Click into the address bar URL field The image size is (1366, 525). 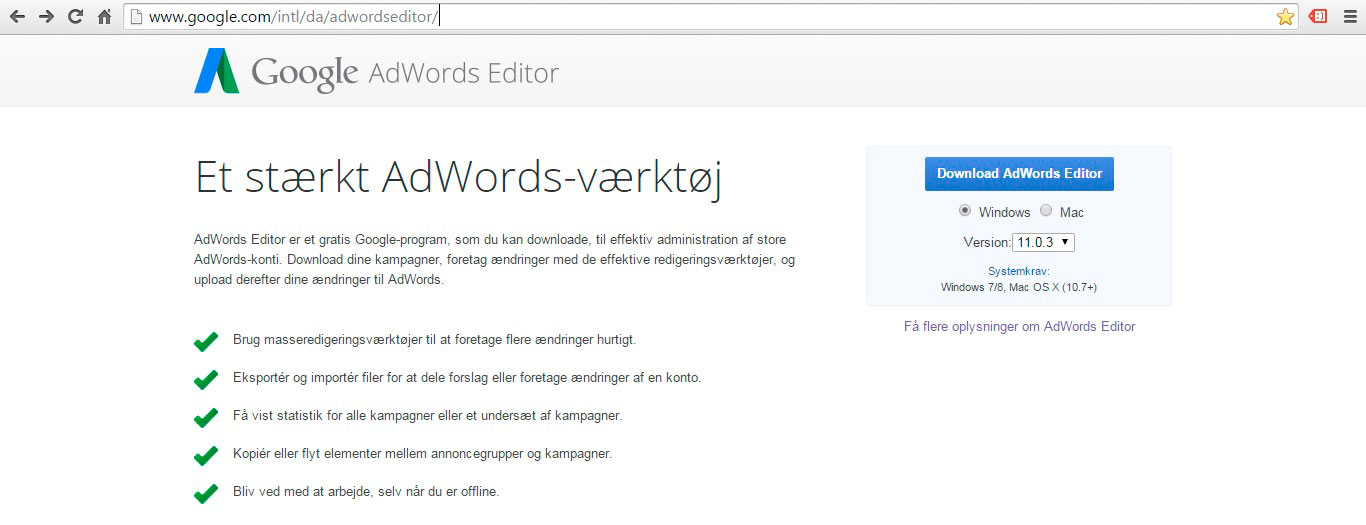700,17
